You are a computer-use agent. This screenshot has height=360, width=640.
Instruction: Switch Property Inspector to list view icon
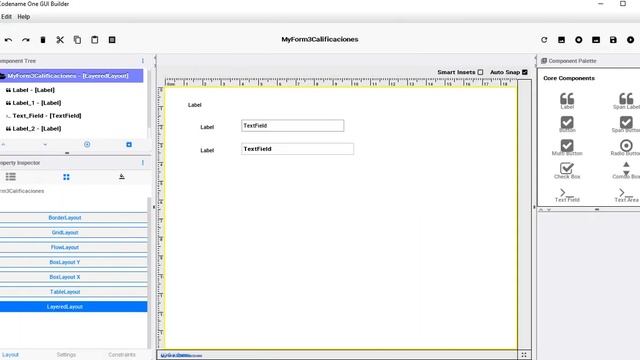coord(11,177)
